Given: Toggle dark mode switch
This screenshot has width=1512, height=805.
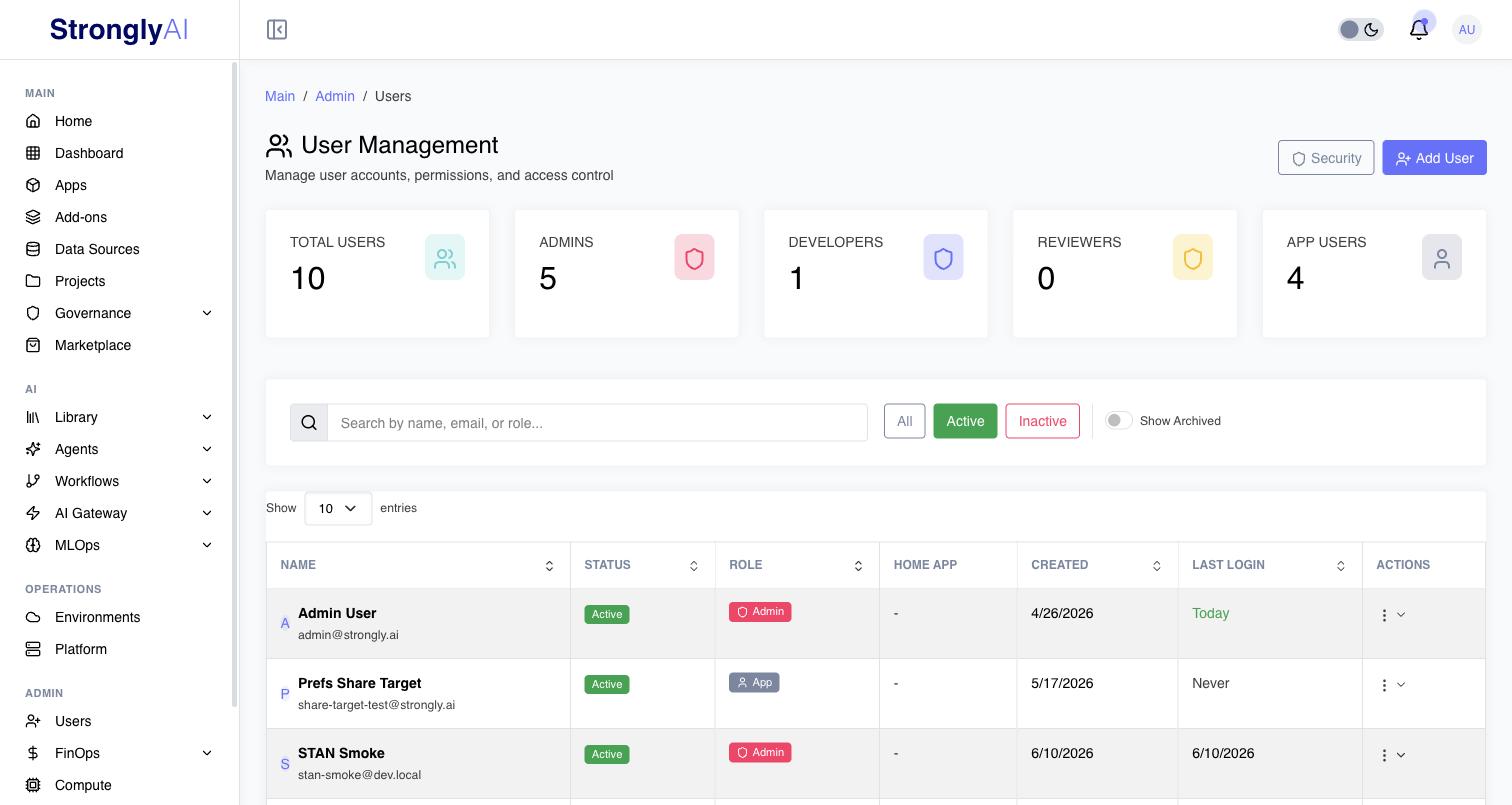Looking at the screenshot, I should pos(1360,30).
